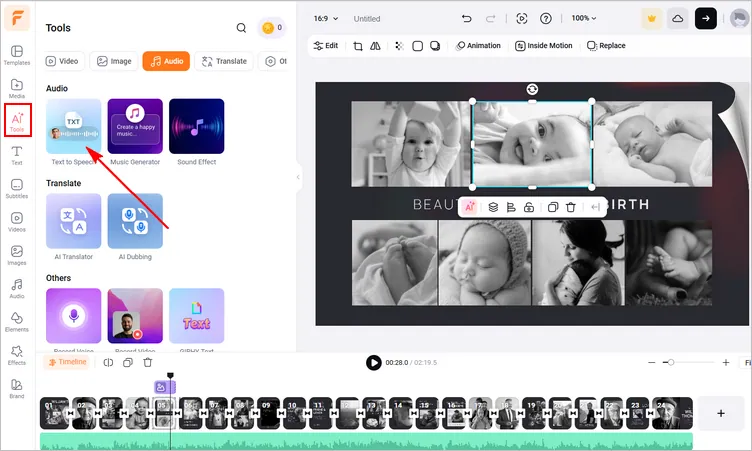Open the 16:9 aspect ratio dropdown
The image size is (752, 451).
pyautogui.click(x=326, y=19)
